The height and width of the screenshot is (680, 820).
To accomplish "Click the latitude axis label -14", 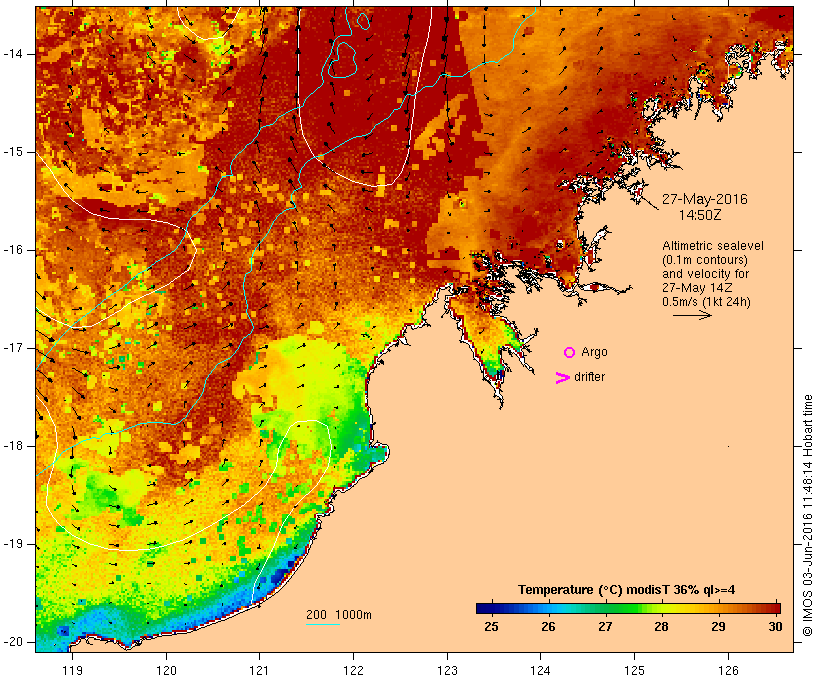I will click(13, 54).
